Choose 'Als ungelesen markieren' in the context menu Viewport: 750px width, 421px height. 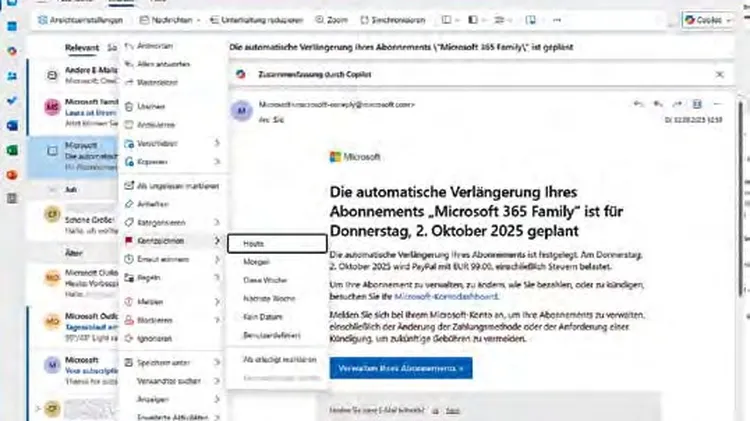coord(170,185)
